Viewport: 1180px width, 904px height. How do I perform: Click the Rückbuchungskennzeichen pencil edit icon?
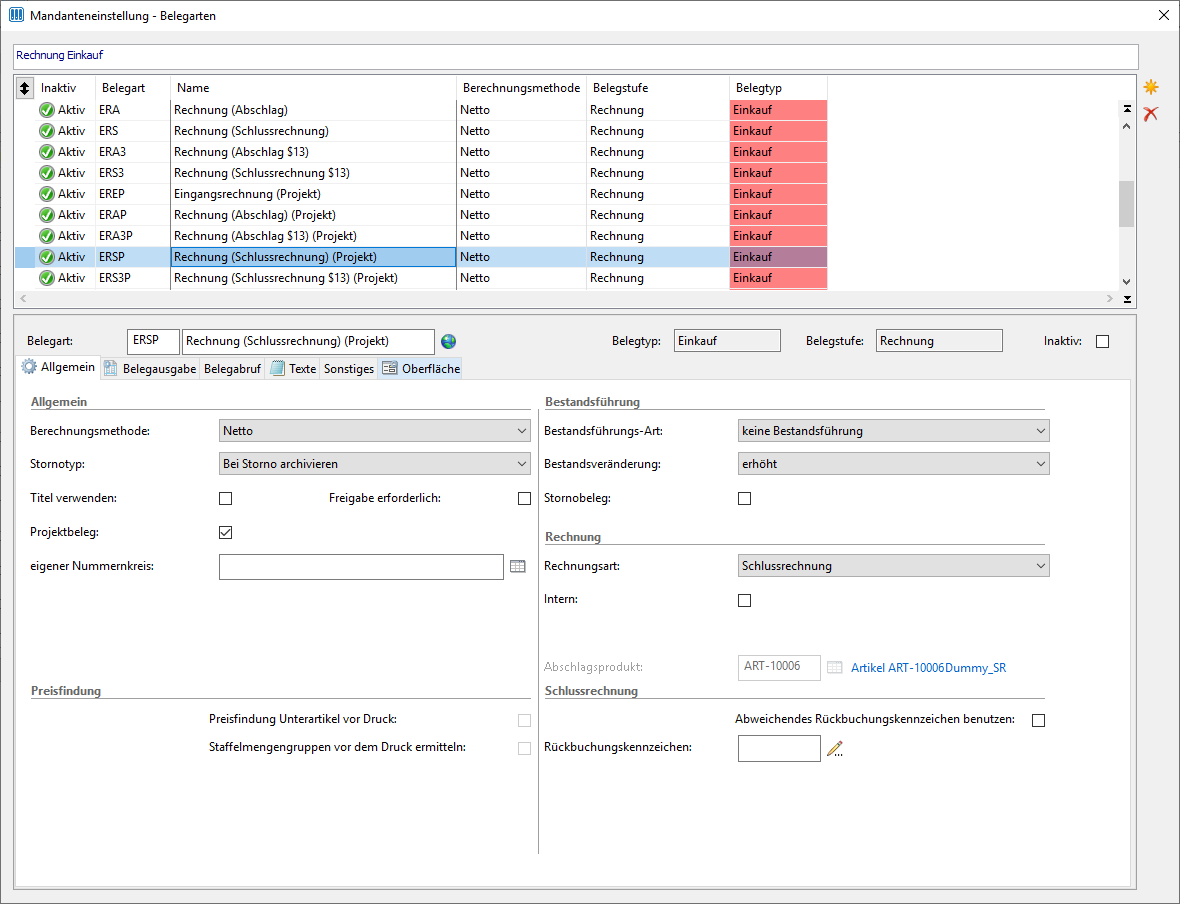[835, 748]
